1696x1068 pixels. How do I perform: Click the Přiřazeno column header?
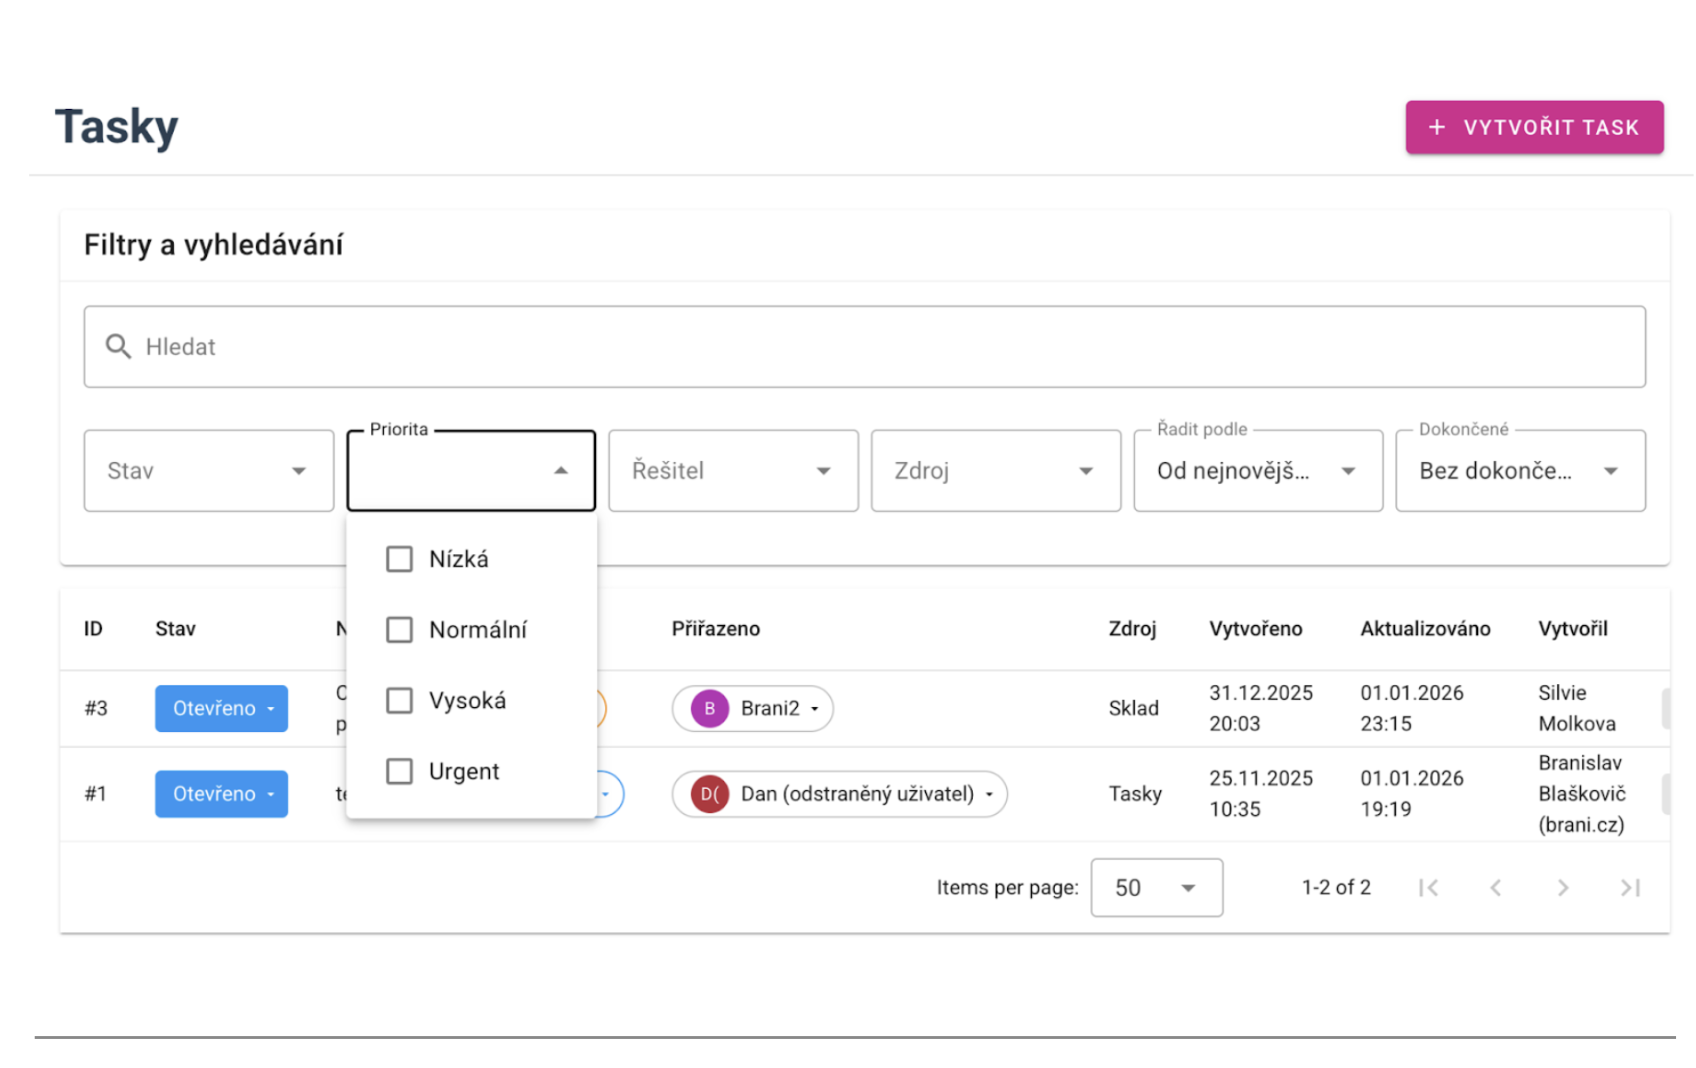pyautogui.click(x=716, y=629)
